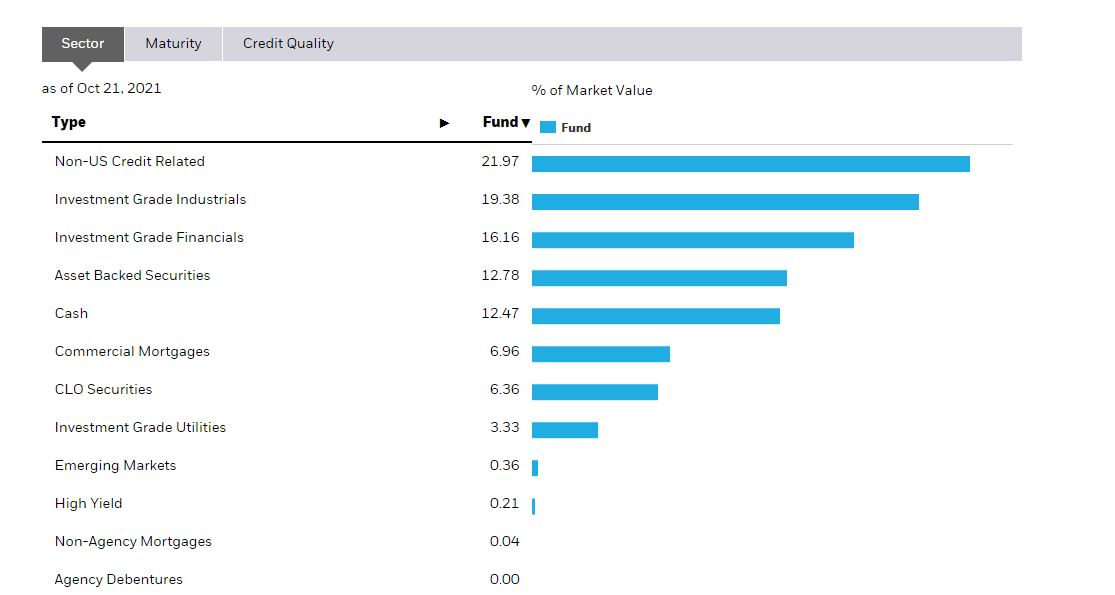
Task: Switch to the Maturity tab
Action: [172, 43]
